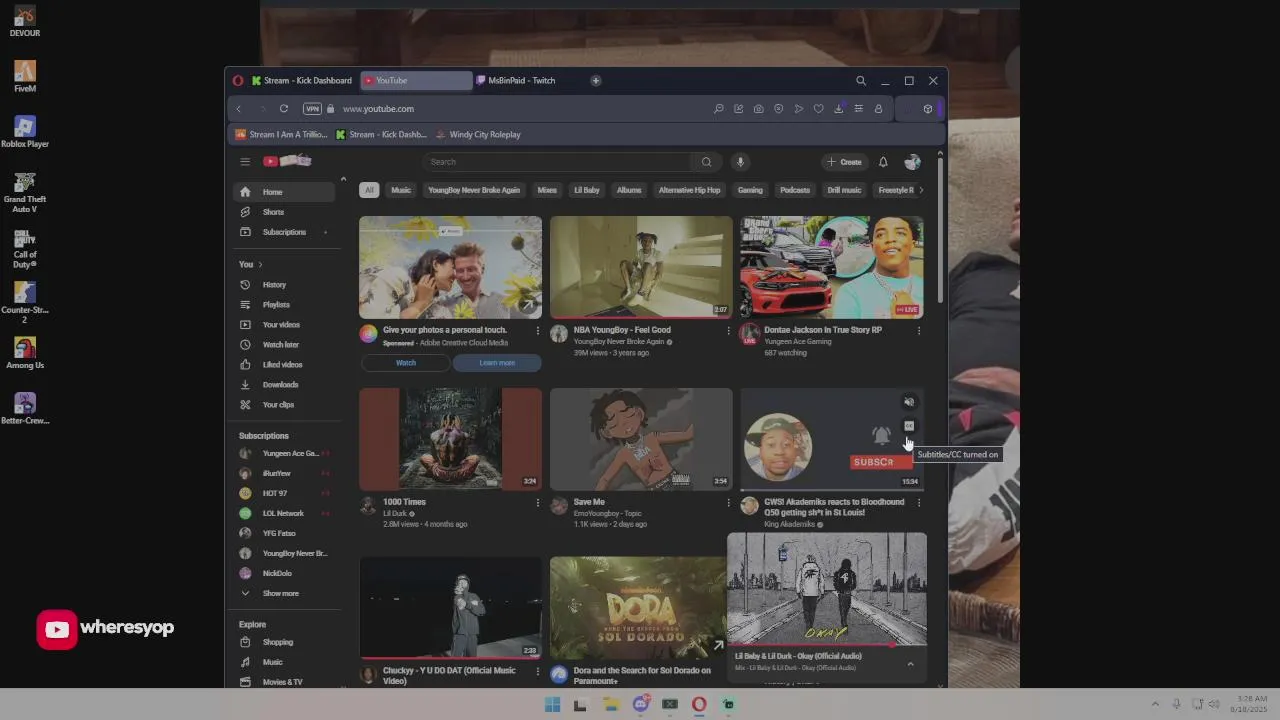Open HOT 97 subscription channel
1280x720 pixels.
(284, 493)
